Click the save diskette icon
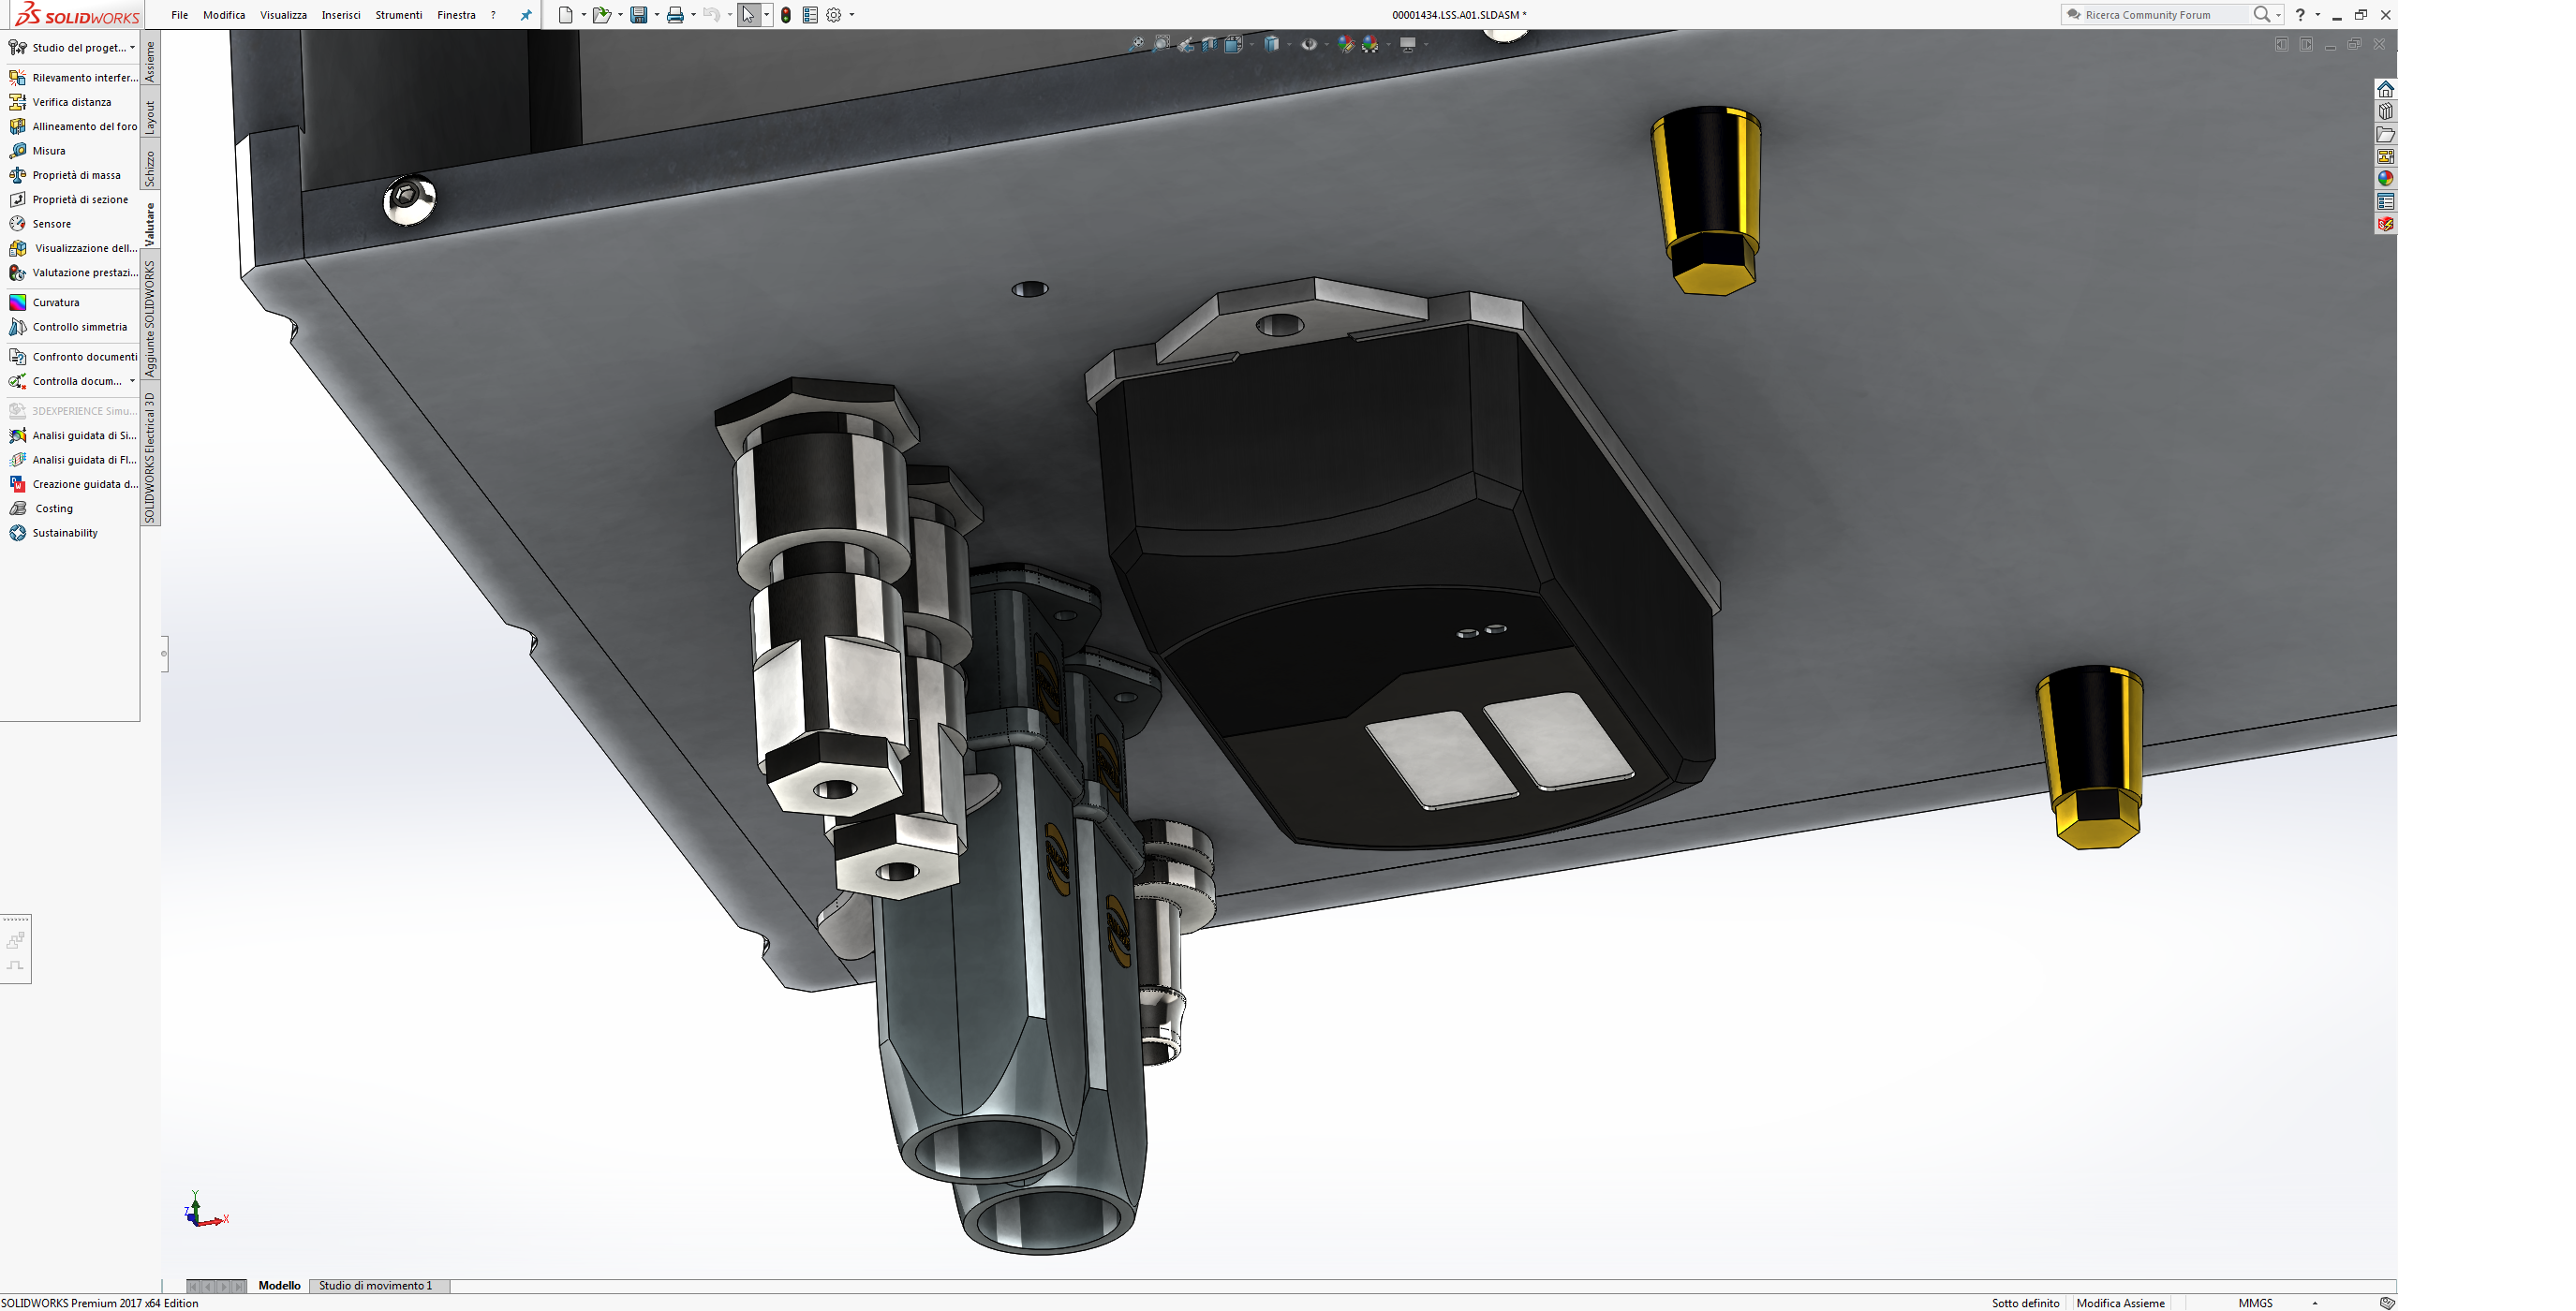 pyautogui.click(x=638, y=15)
